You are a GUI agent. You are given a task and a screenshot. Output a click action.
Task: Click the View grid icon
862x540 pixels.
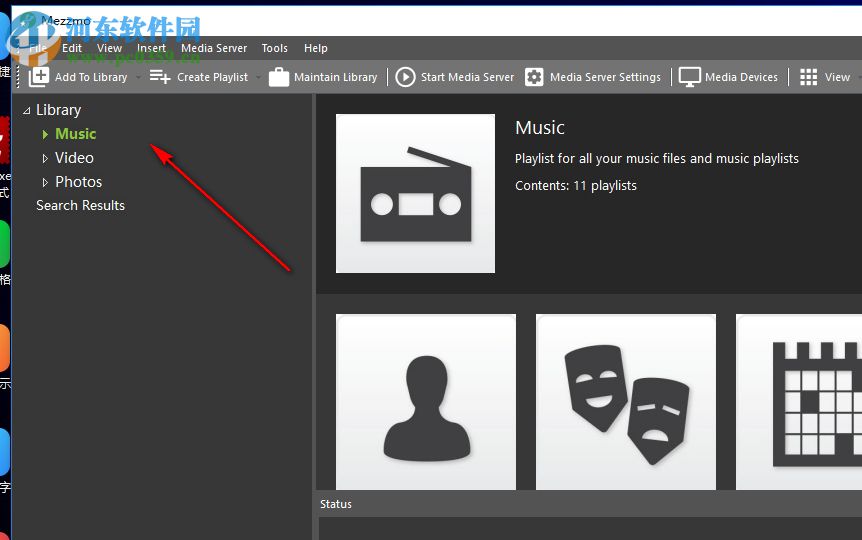pos(809,77)
